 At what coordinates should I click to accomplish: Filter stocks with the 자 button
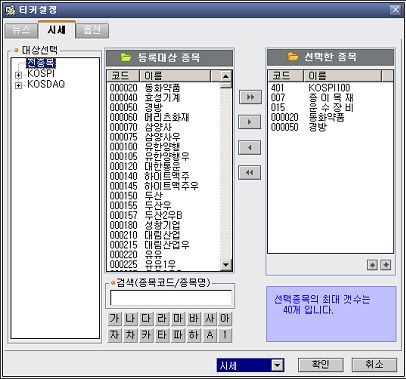tap(114, 335)
